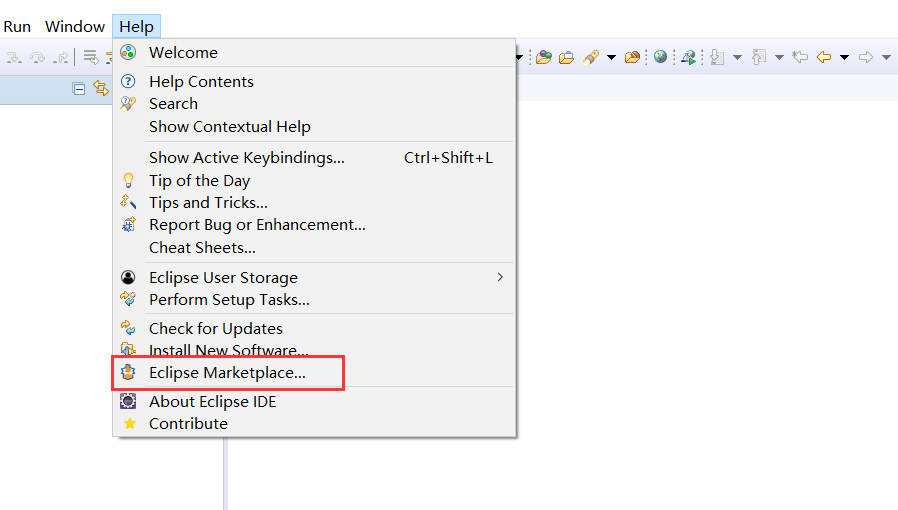Click the globe with green play icon
The width and height of the screenshot is (898, 510).
pyautogui.click(x=689, y=57)
